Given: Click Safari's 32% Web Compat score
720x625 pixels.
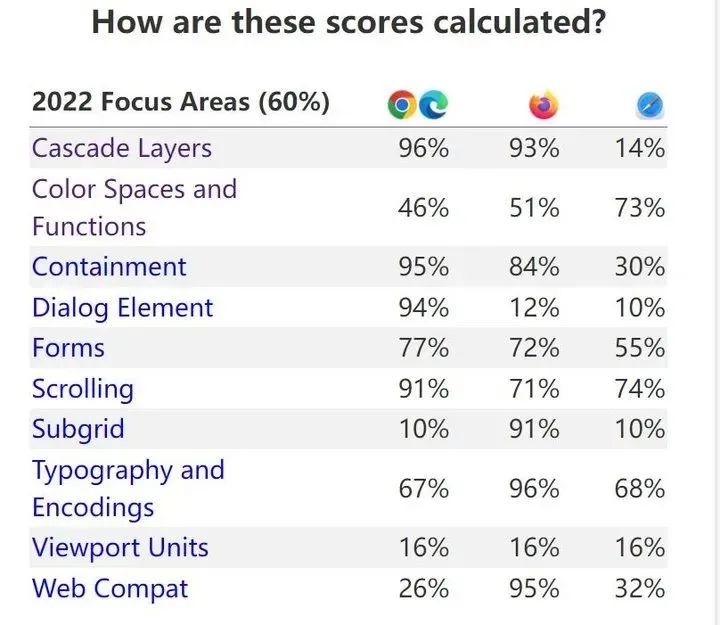Looking at the screenshot, I should [640, 588].
